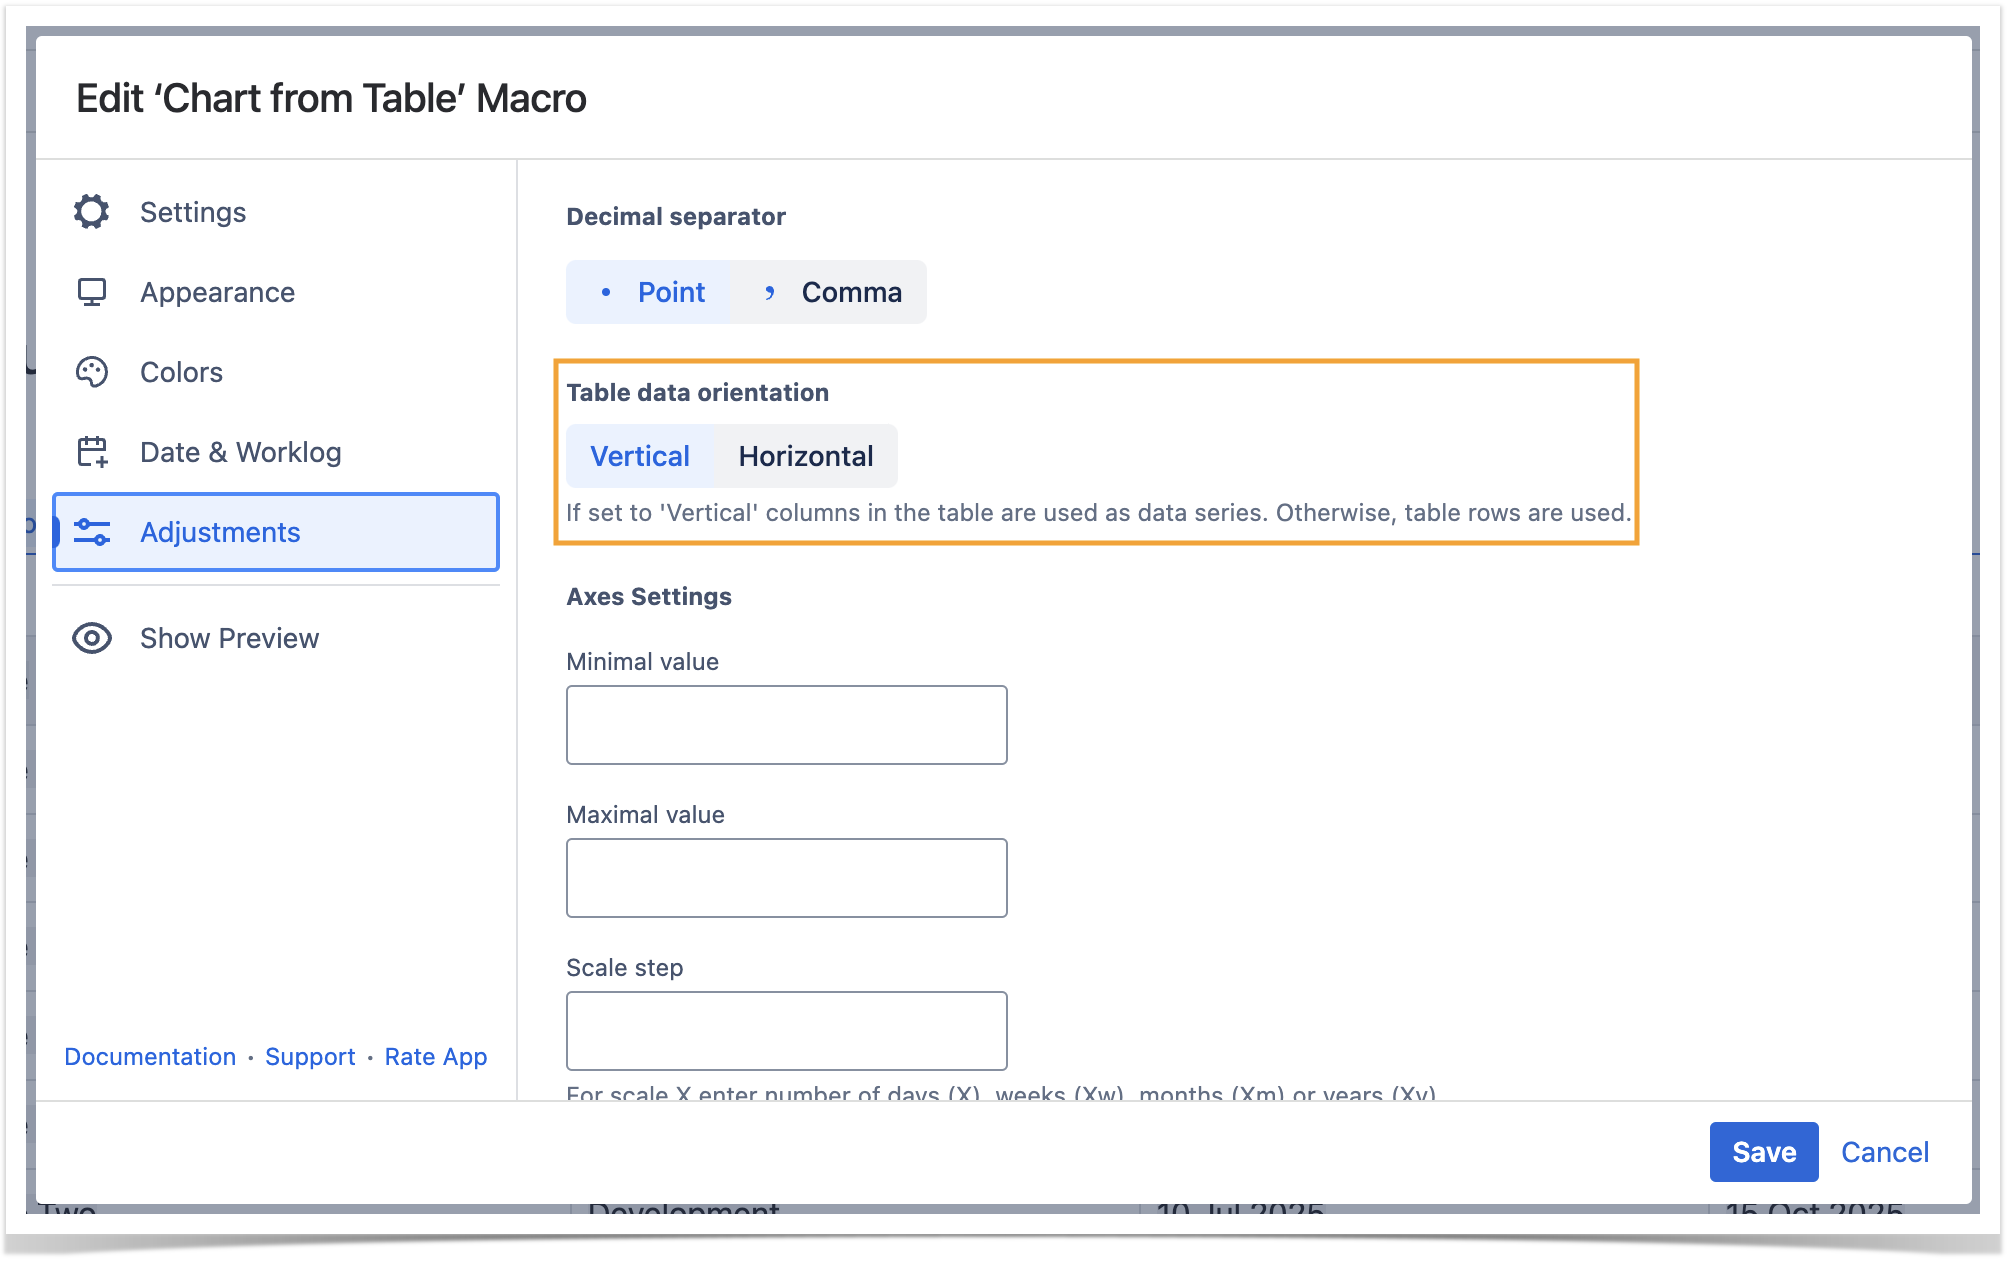Go to Date & Worklog tab
This screenshot has height=1263, width=2014.
coord(240,452)
